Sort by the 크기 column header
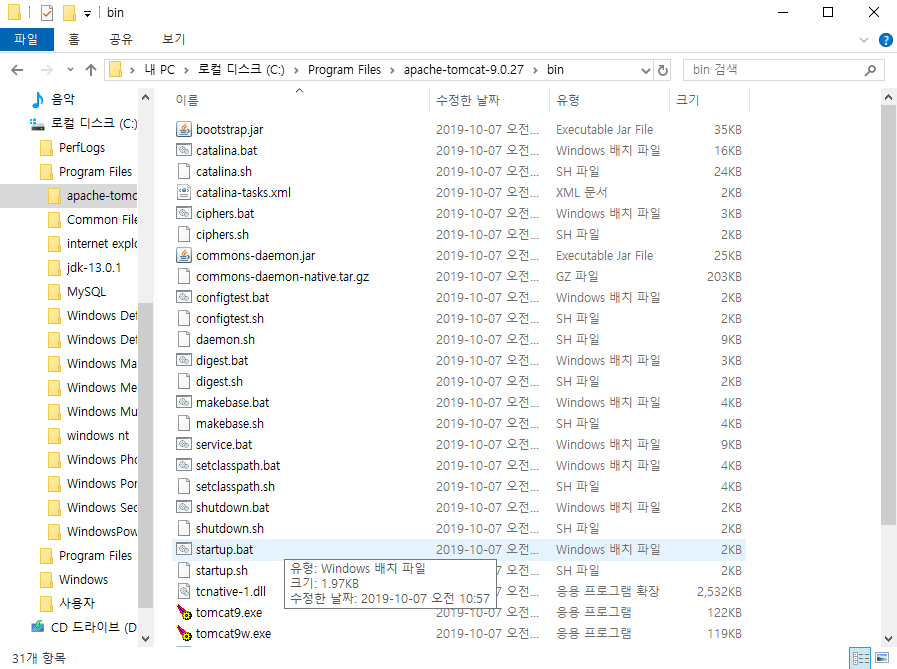Screen dimensions: 897x669 pyautogui.click(x=709, y=100)
